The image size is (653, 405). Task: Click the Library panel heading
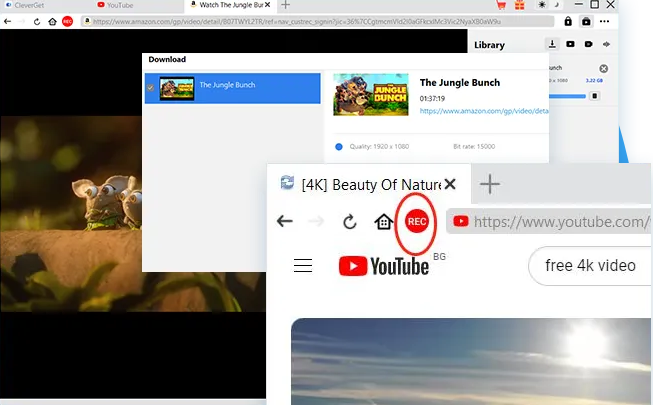pos(489,45)
